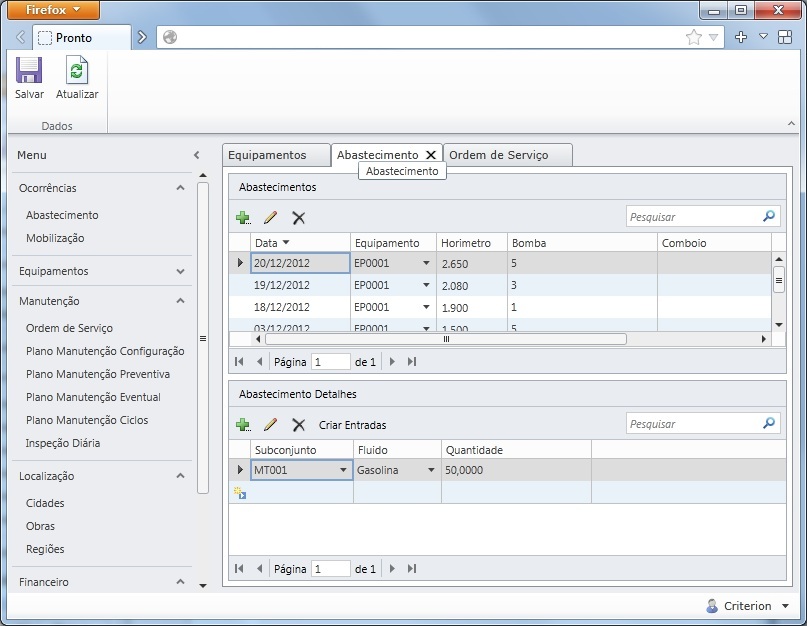This screenshot has height=626, width=807.
Task: Go to next page of Abastecimento Detalhes
Action: 392,568
